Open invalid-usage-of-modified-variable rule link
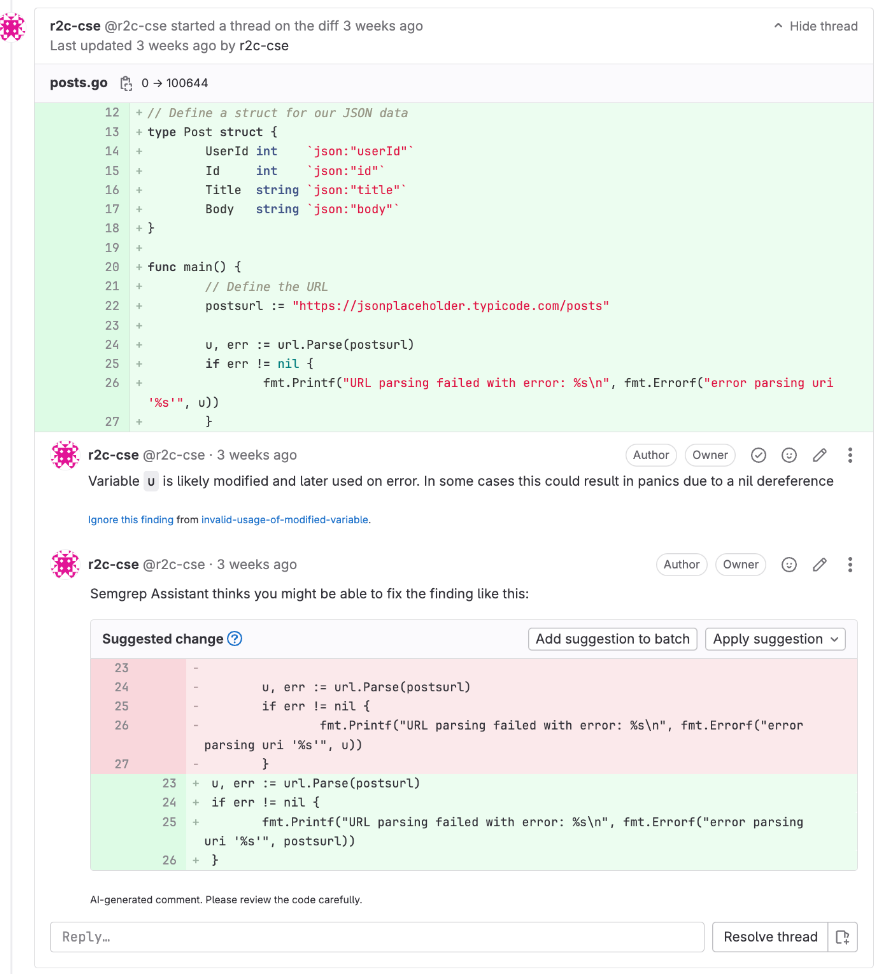The width and height of the screenshot is (890, 974). 285,519
